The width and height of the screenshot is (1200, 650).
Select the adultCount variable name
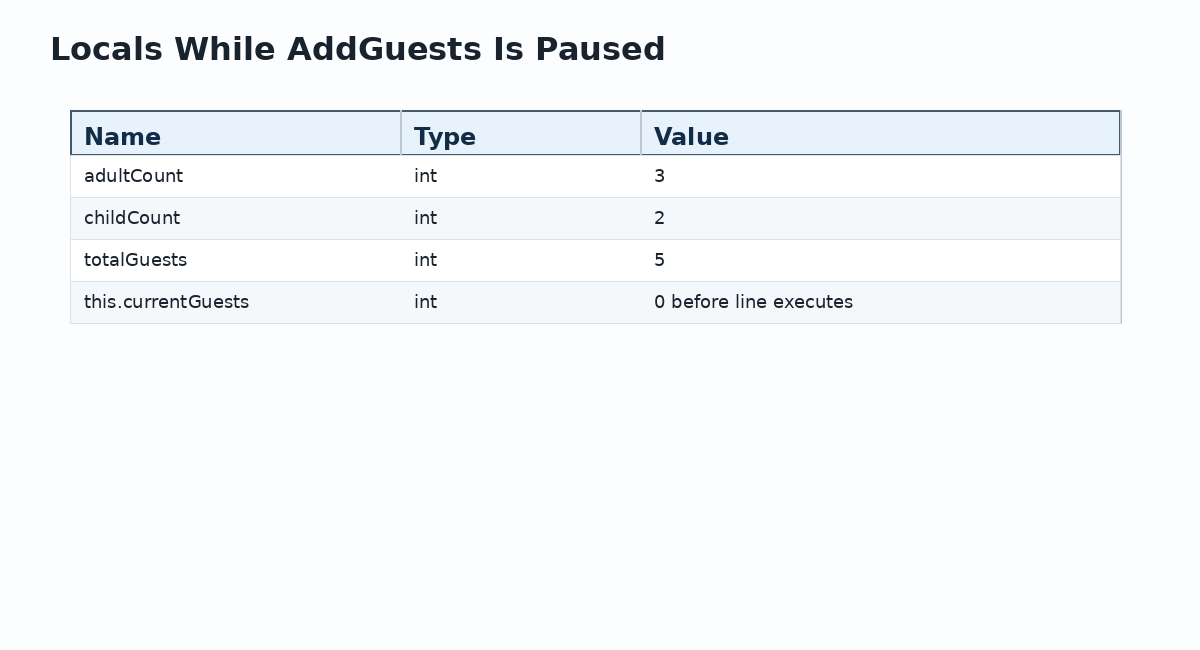click(x=133, y=176)
